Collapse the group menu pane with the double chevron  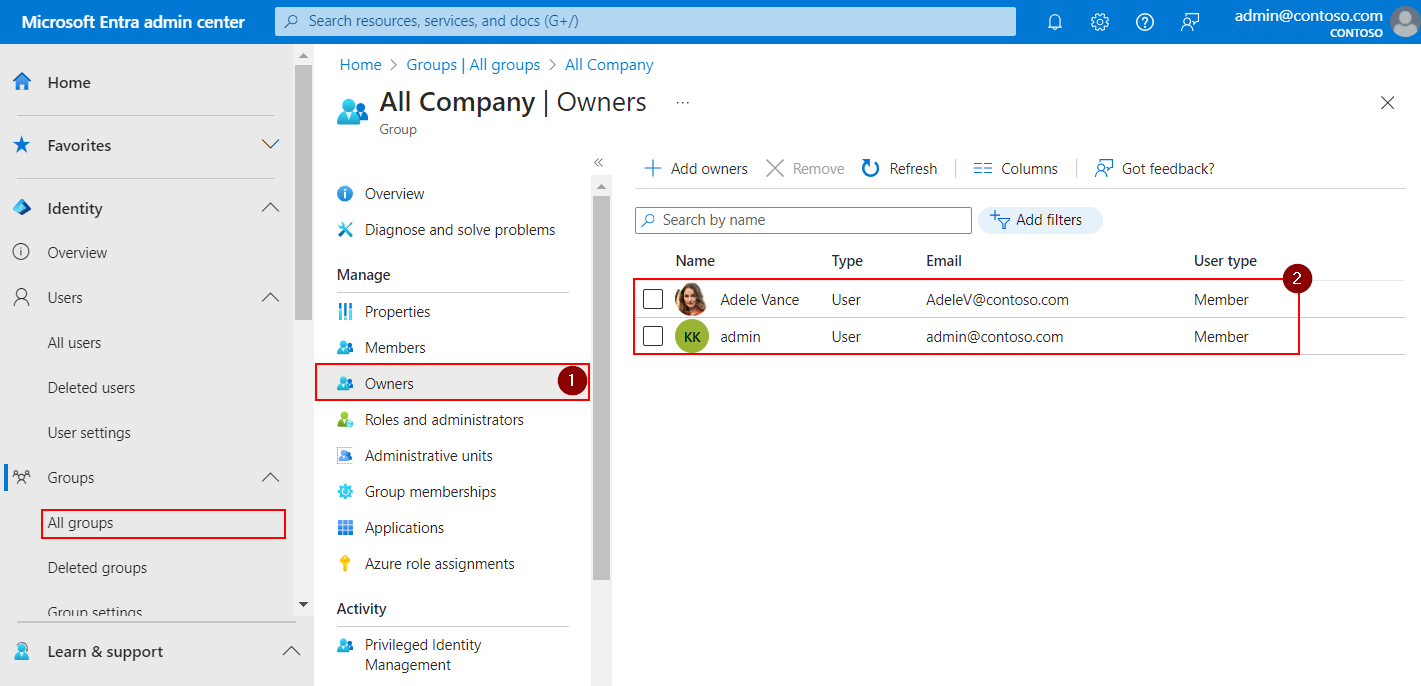pyautogui.click(x=599, y=161)
